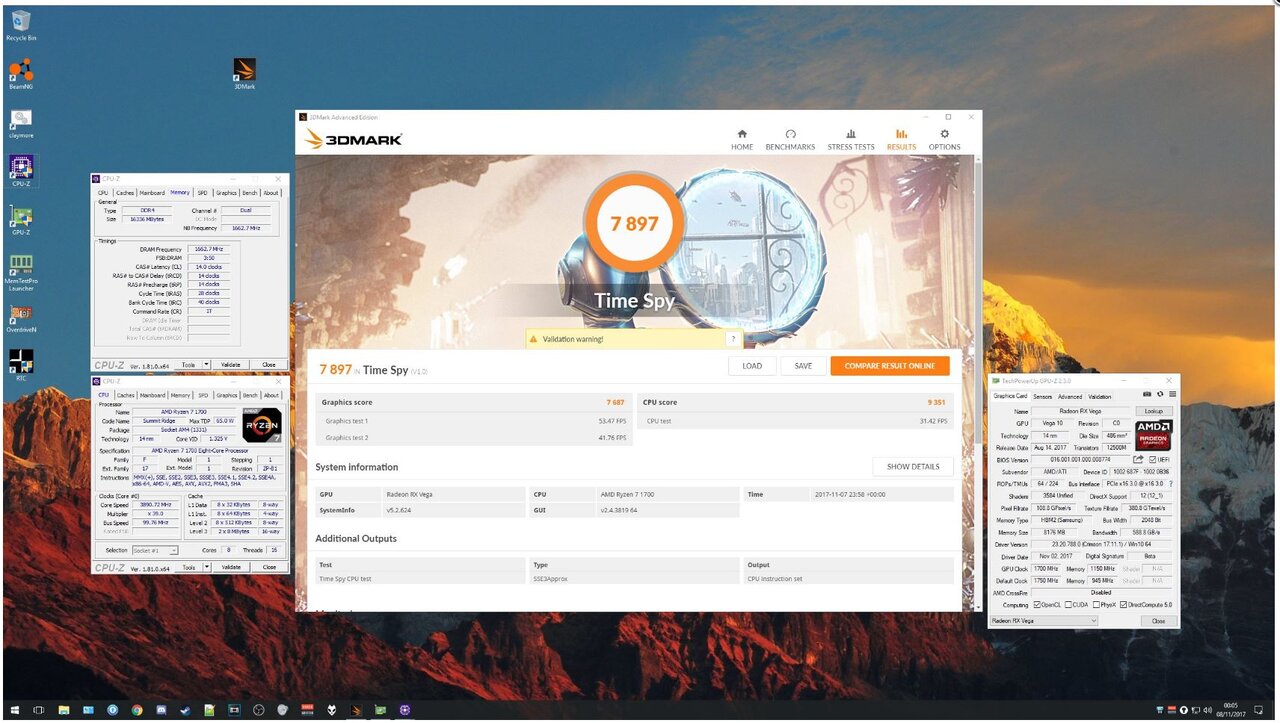This screenshot has height=723, width=1280.
Task: Switch to Caches tab in upper CPU-Z window
Action: pos(125,193)
